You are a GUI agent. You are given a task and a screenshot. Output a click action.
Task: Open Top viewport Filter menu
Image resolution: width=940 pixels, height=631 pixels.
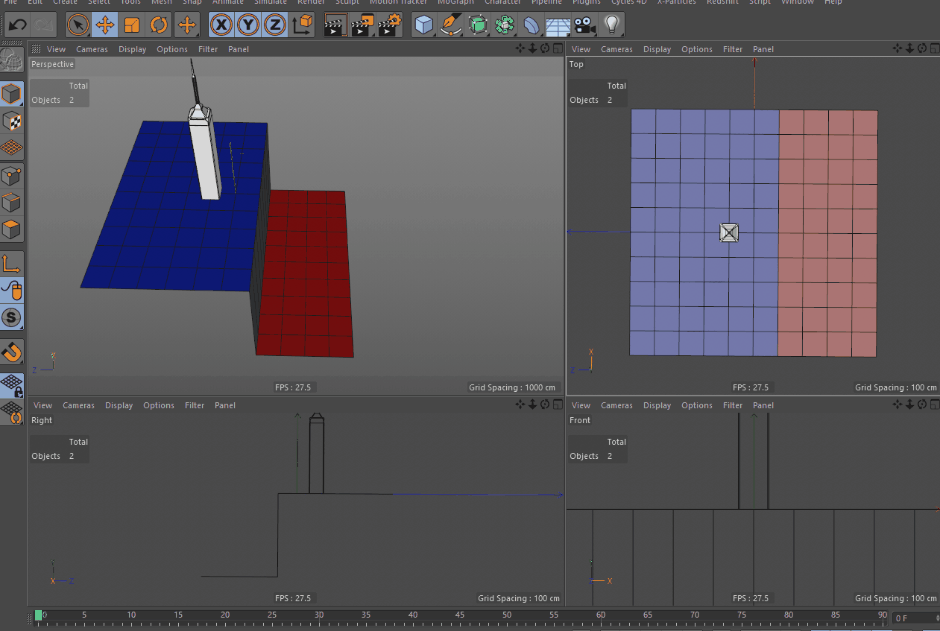coord(733,49)
